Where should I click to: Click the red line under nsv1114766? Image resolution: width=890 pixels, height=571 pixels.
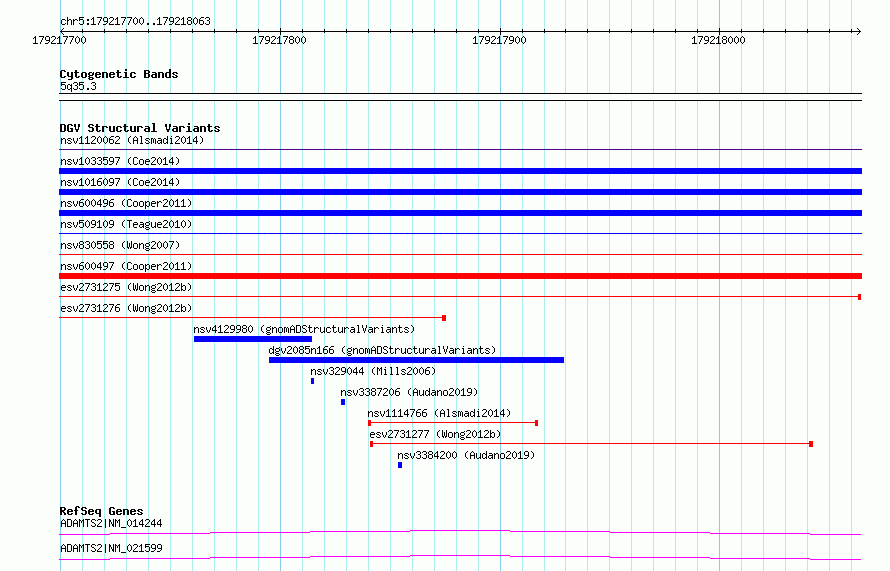click(x=453, y=423)
